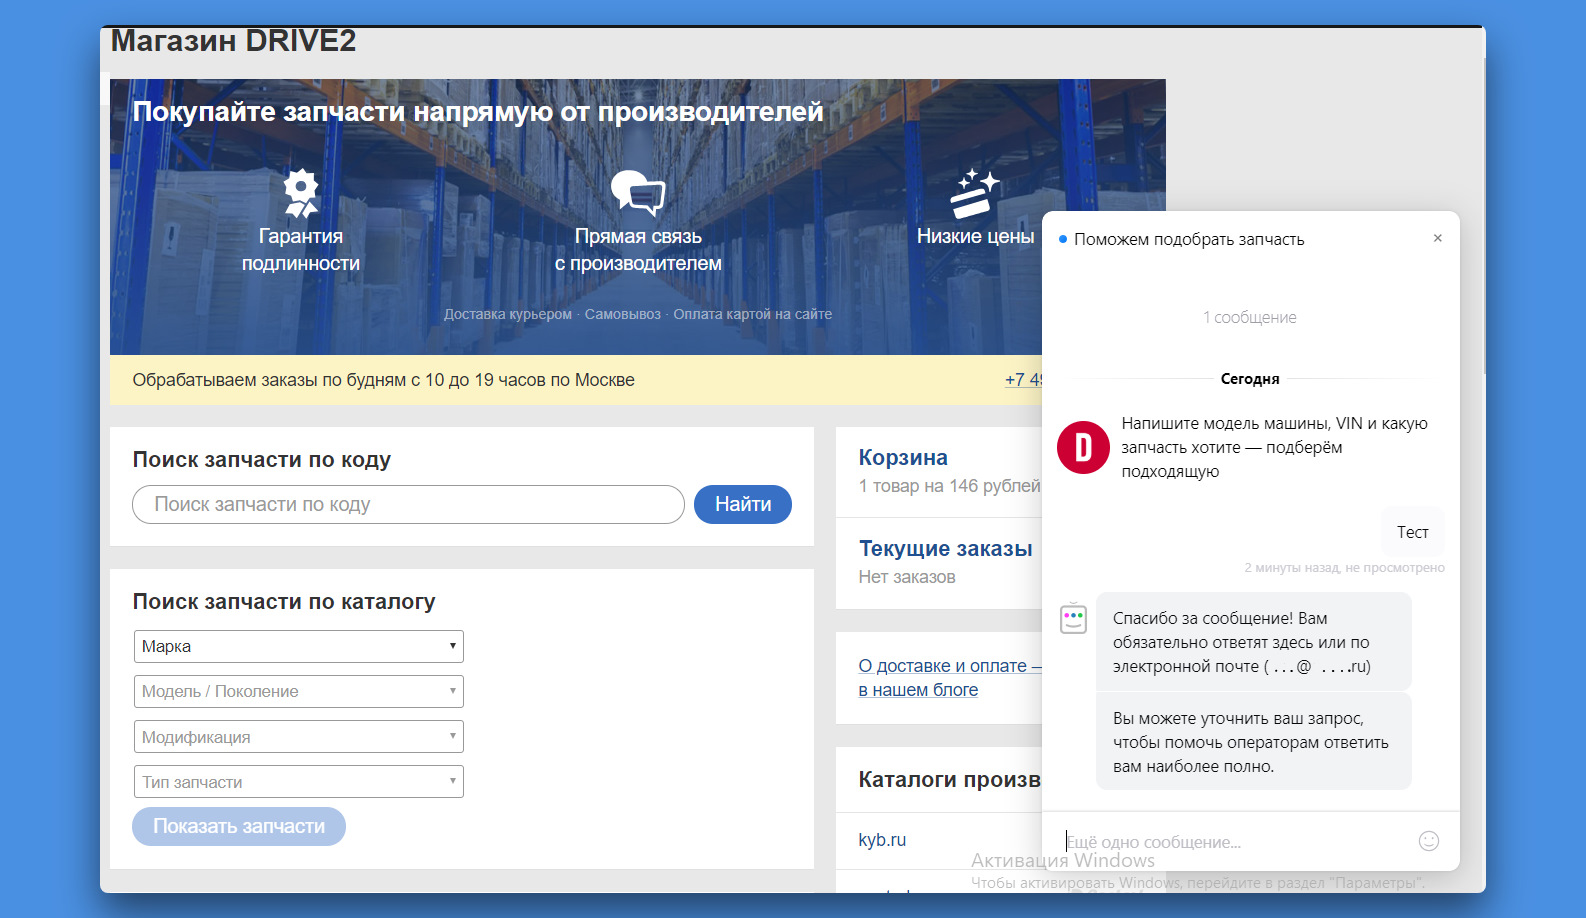
Task: Open the Текущие заказы link
Action: pyautogui.click(x=945, y=548)
